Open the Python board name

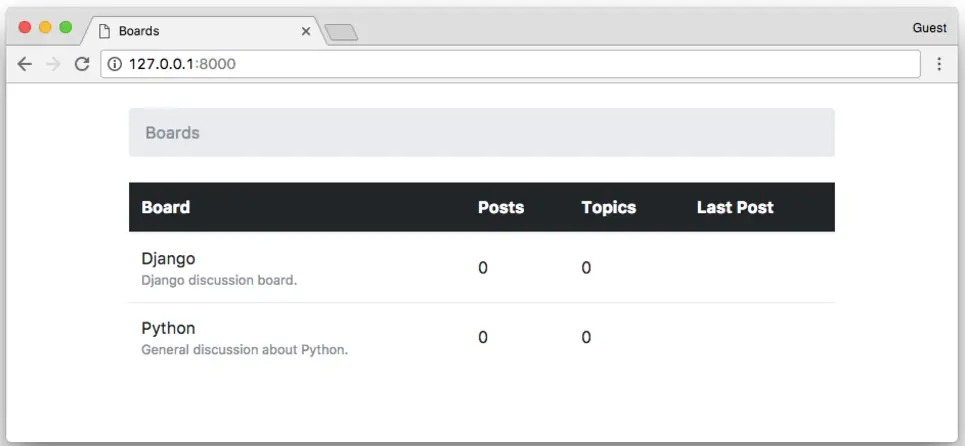tap(168, 329)
